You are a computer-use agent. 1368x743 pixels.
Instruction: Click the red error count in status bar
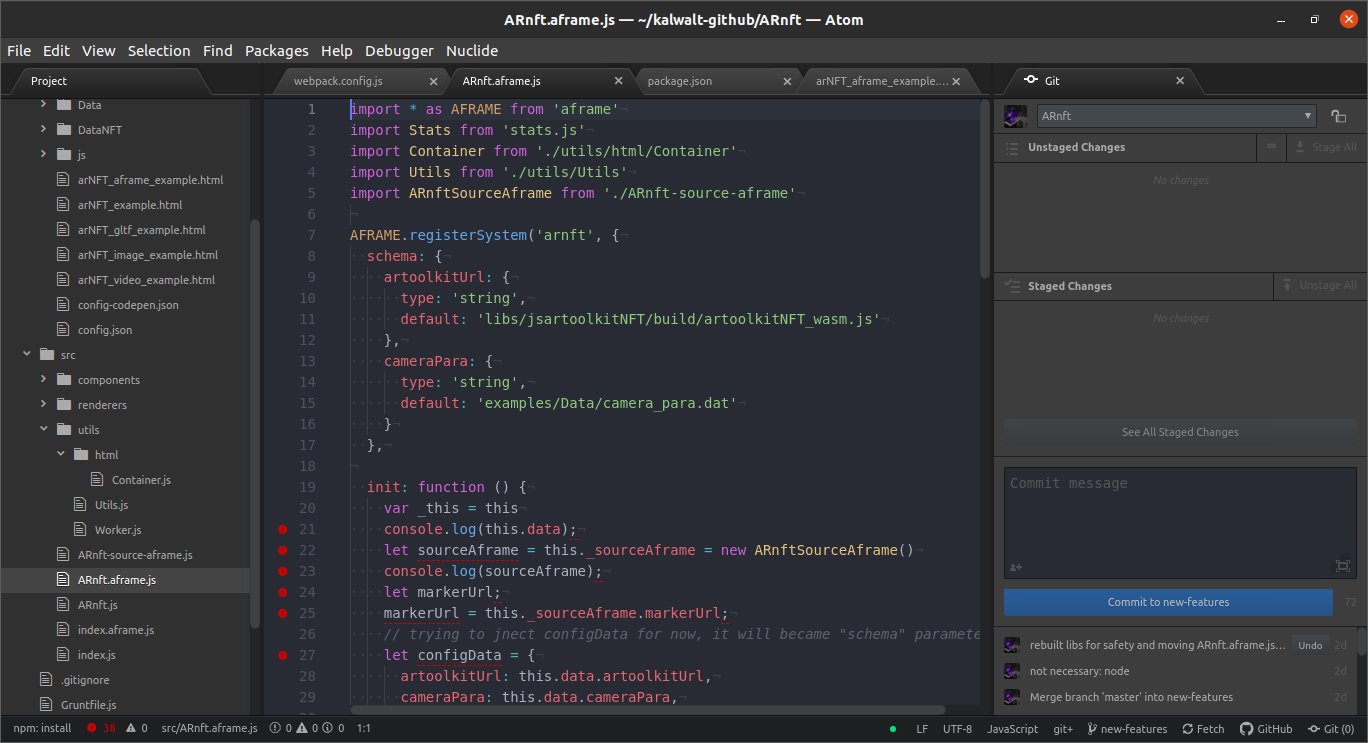102,728
